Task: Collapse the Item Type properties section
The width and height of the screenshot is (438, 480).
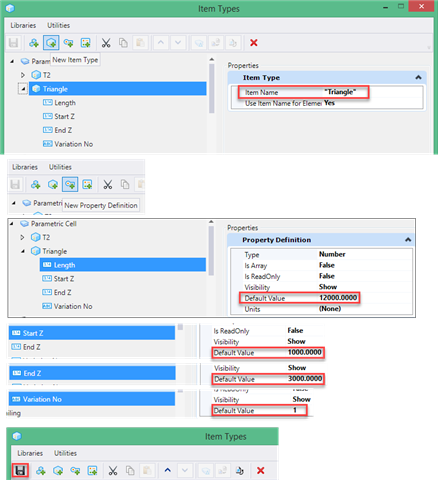Action: pyautogui.click(x=418, y=77)
